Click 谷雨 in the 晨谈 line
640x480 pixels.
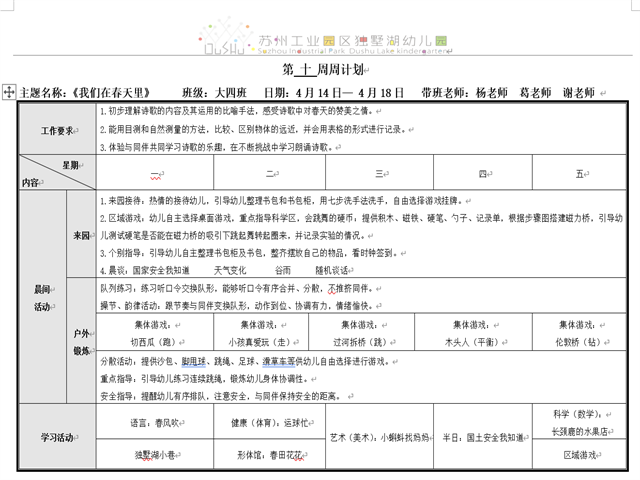coord(283,271)
